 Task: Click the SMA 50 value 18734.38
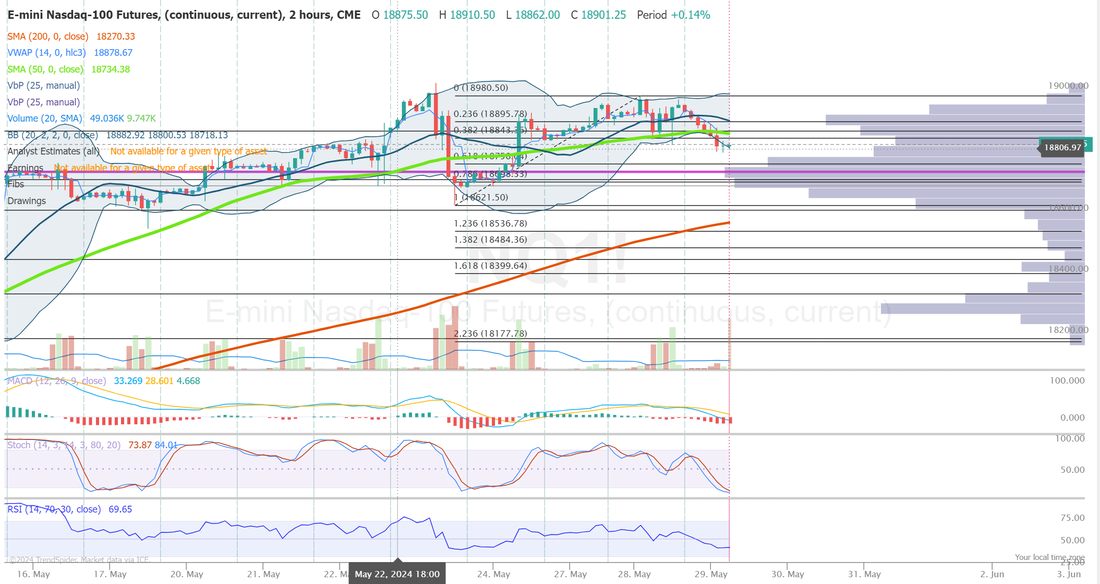111,69
